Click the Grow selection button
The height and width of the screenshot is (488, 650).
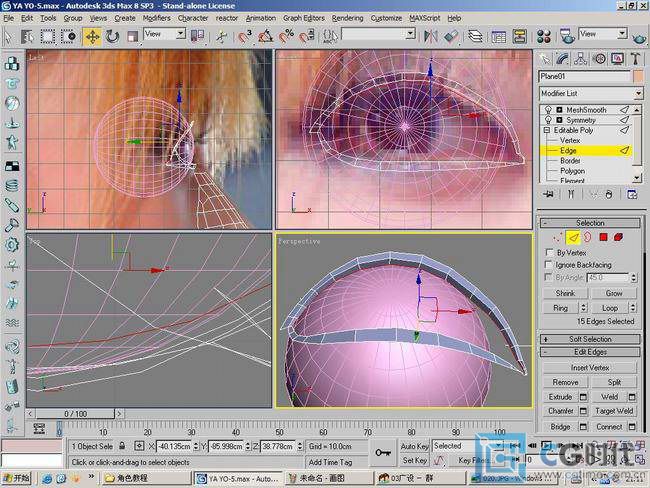(614, 293)
